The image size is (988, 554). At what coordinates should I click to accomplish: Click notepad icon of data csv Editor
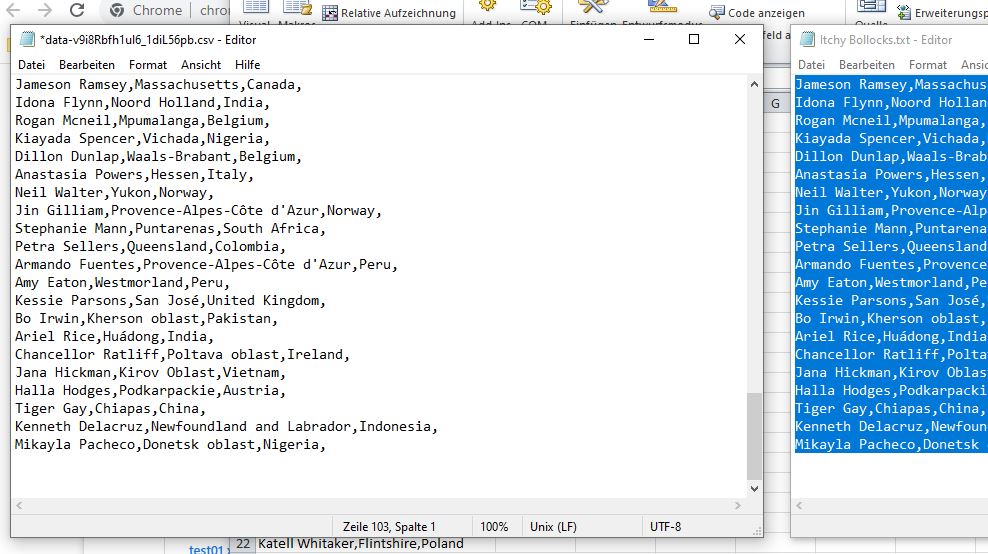[27, 39]
